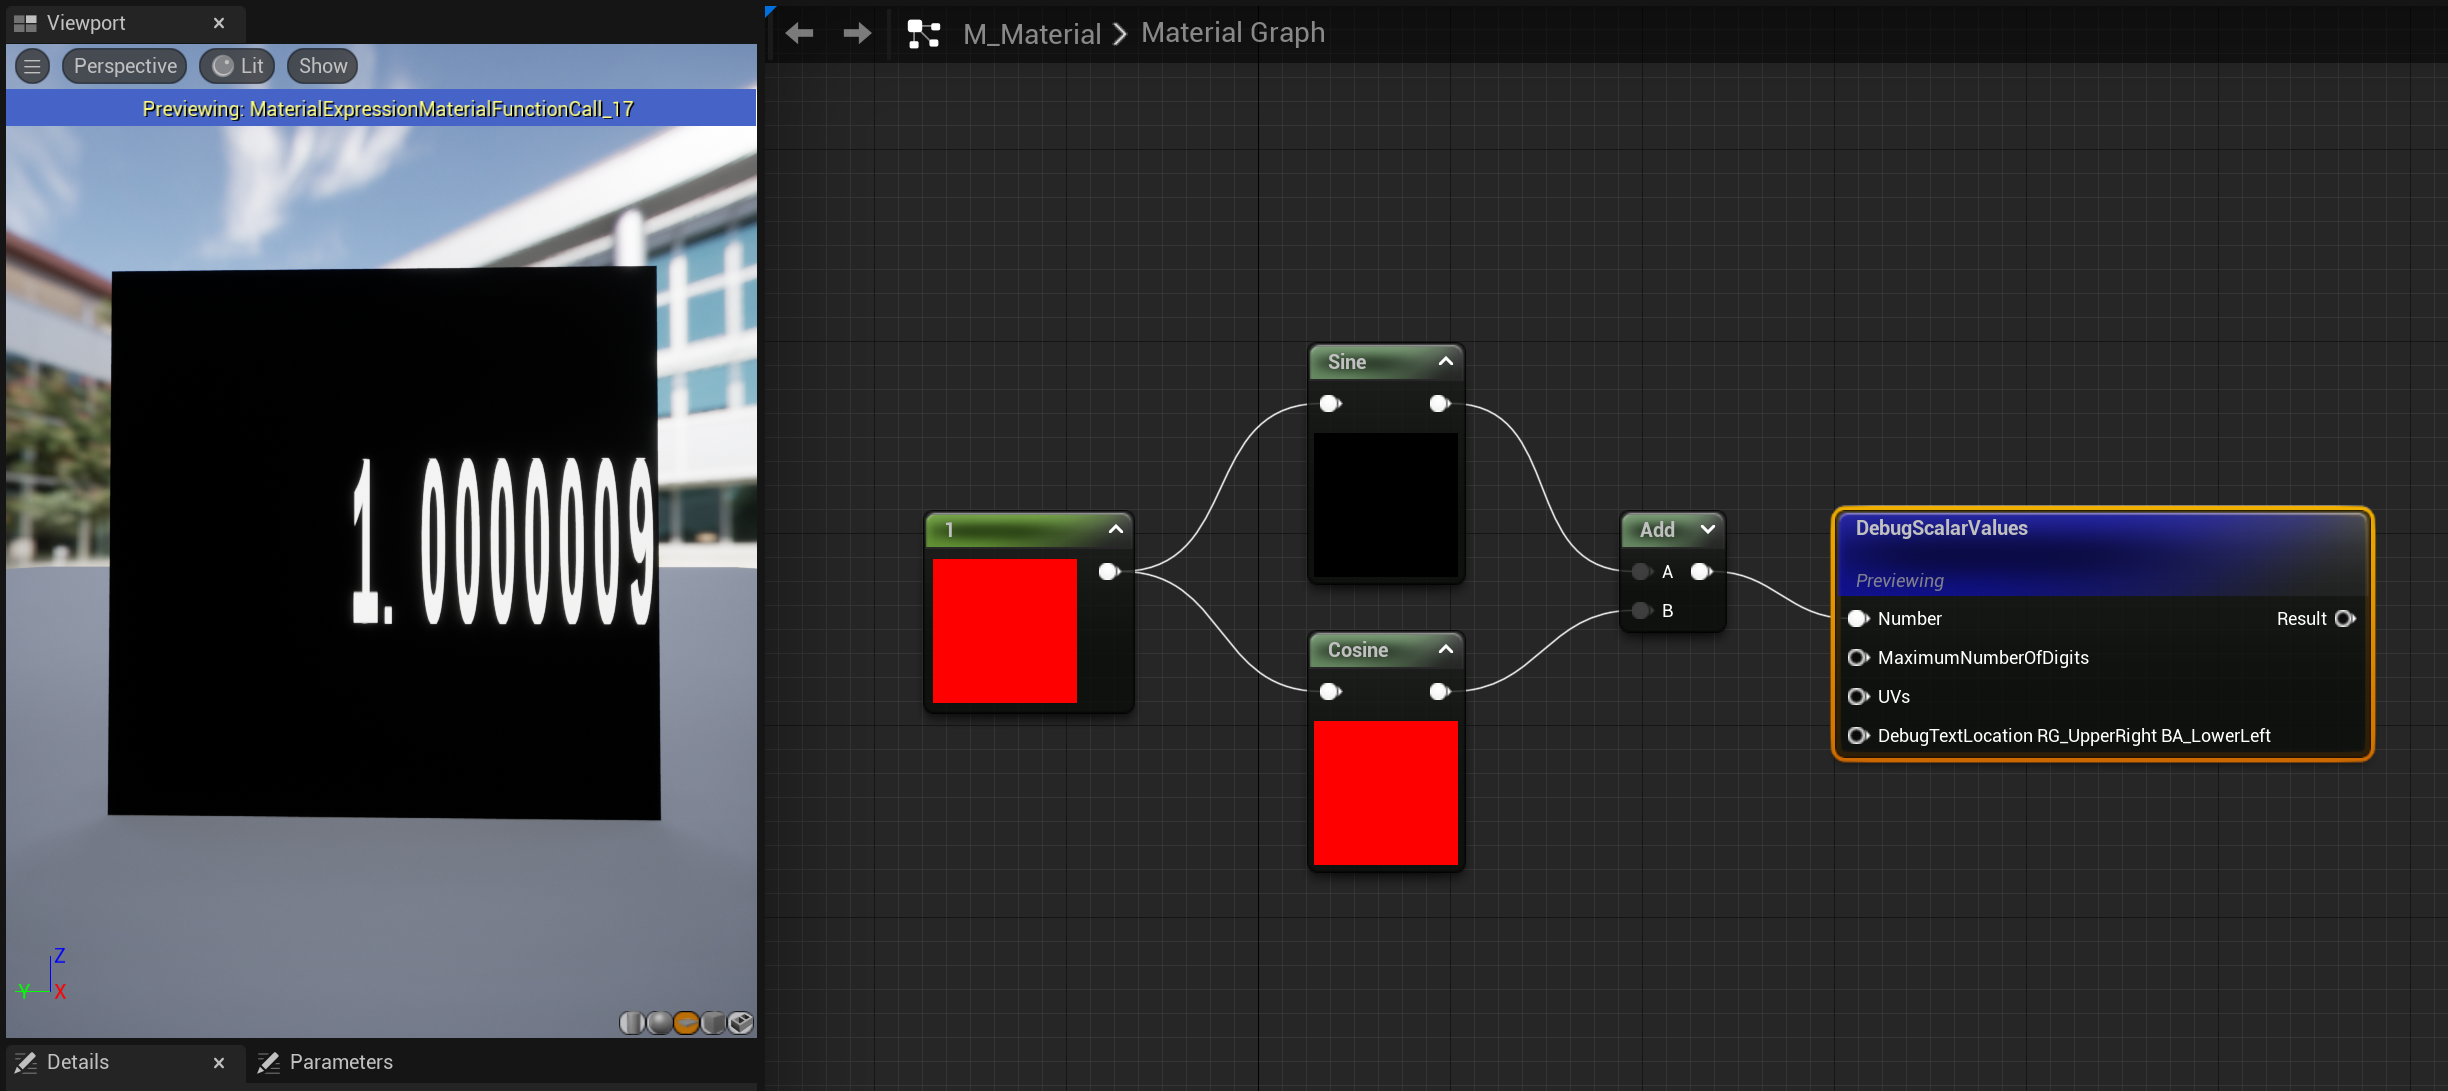Navigate forward in the graph history
Screen dimensions: 2448x1091
[x=857, y=34]
